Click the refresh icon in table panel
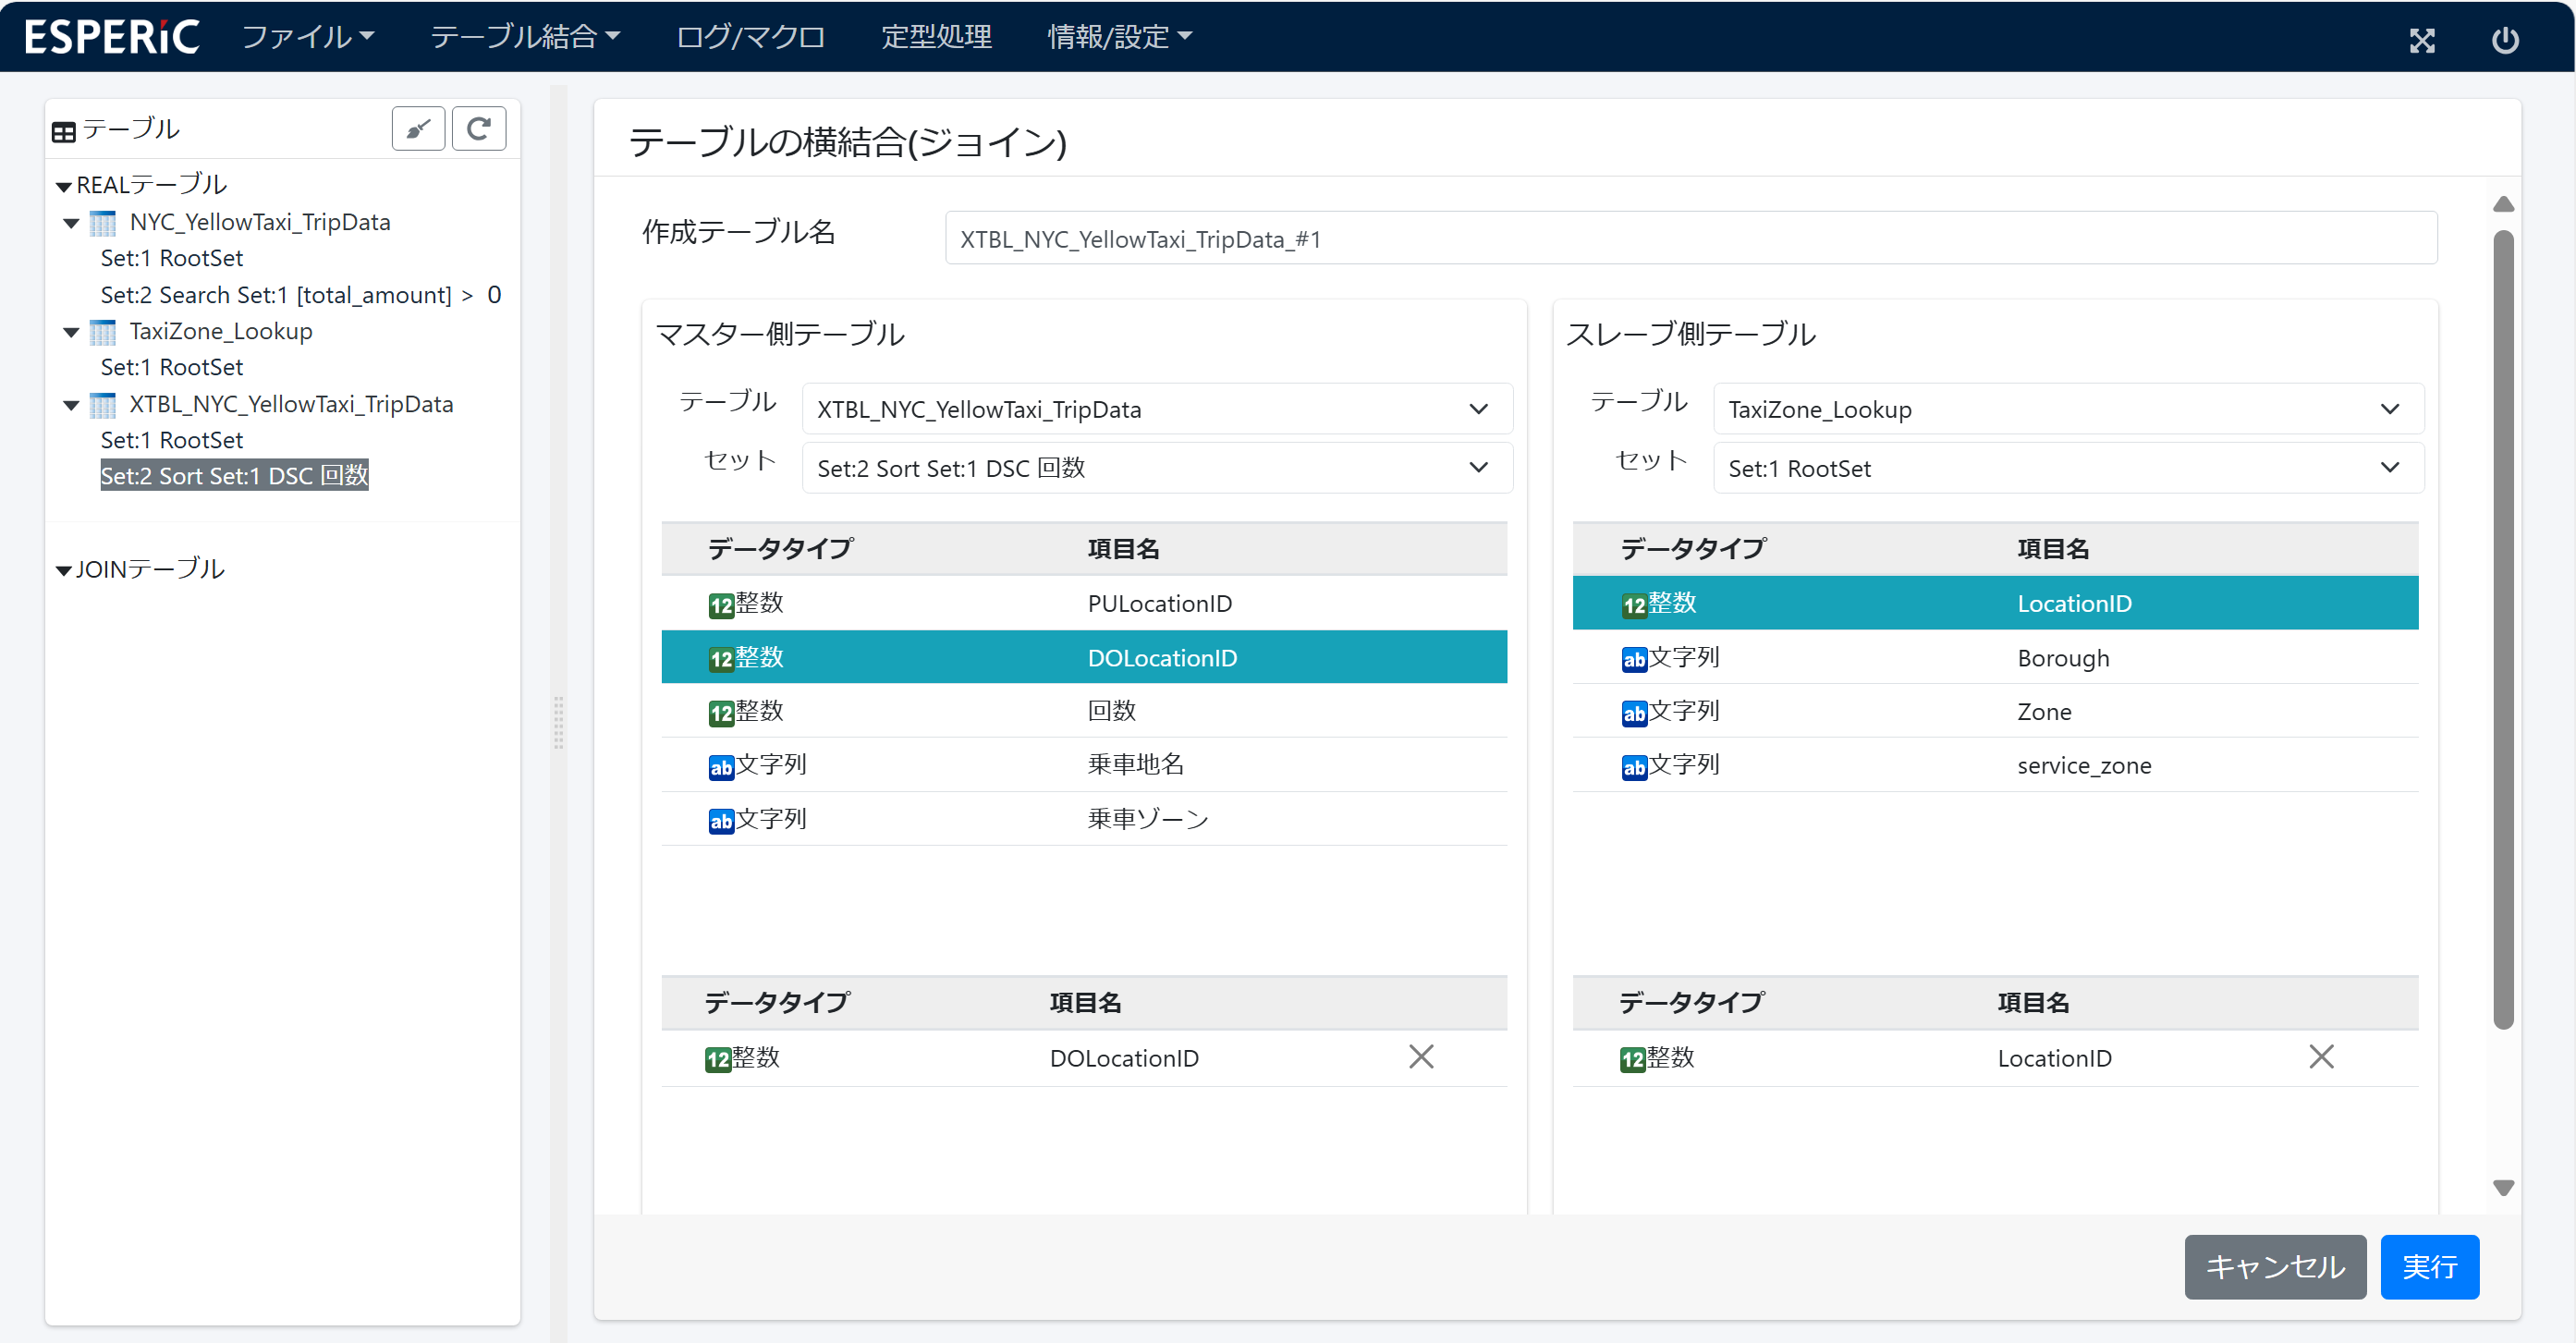Image resolution: width=2576 pixels, height=1343 pixels. [x=478, y=129]
